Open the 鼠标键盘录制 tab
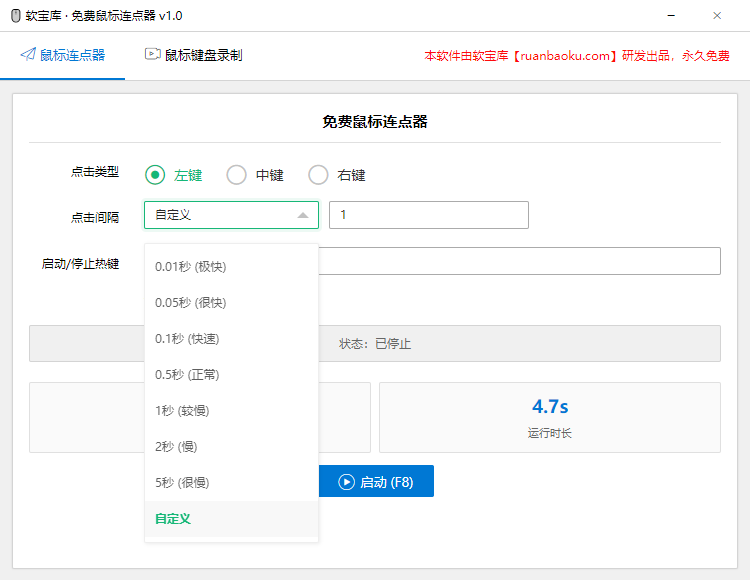This screenshot has width=750, height=580. point(194,55)
